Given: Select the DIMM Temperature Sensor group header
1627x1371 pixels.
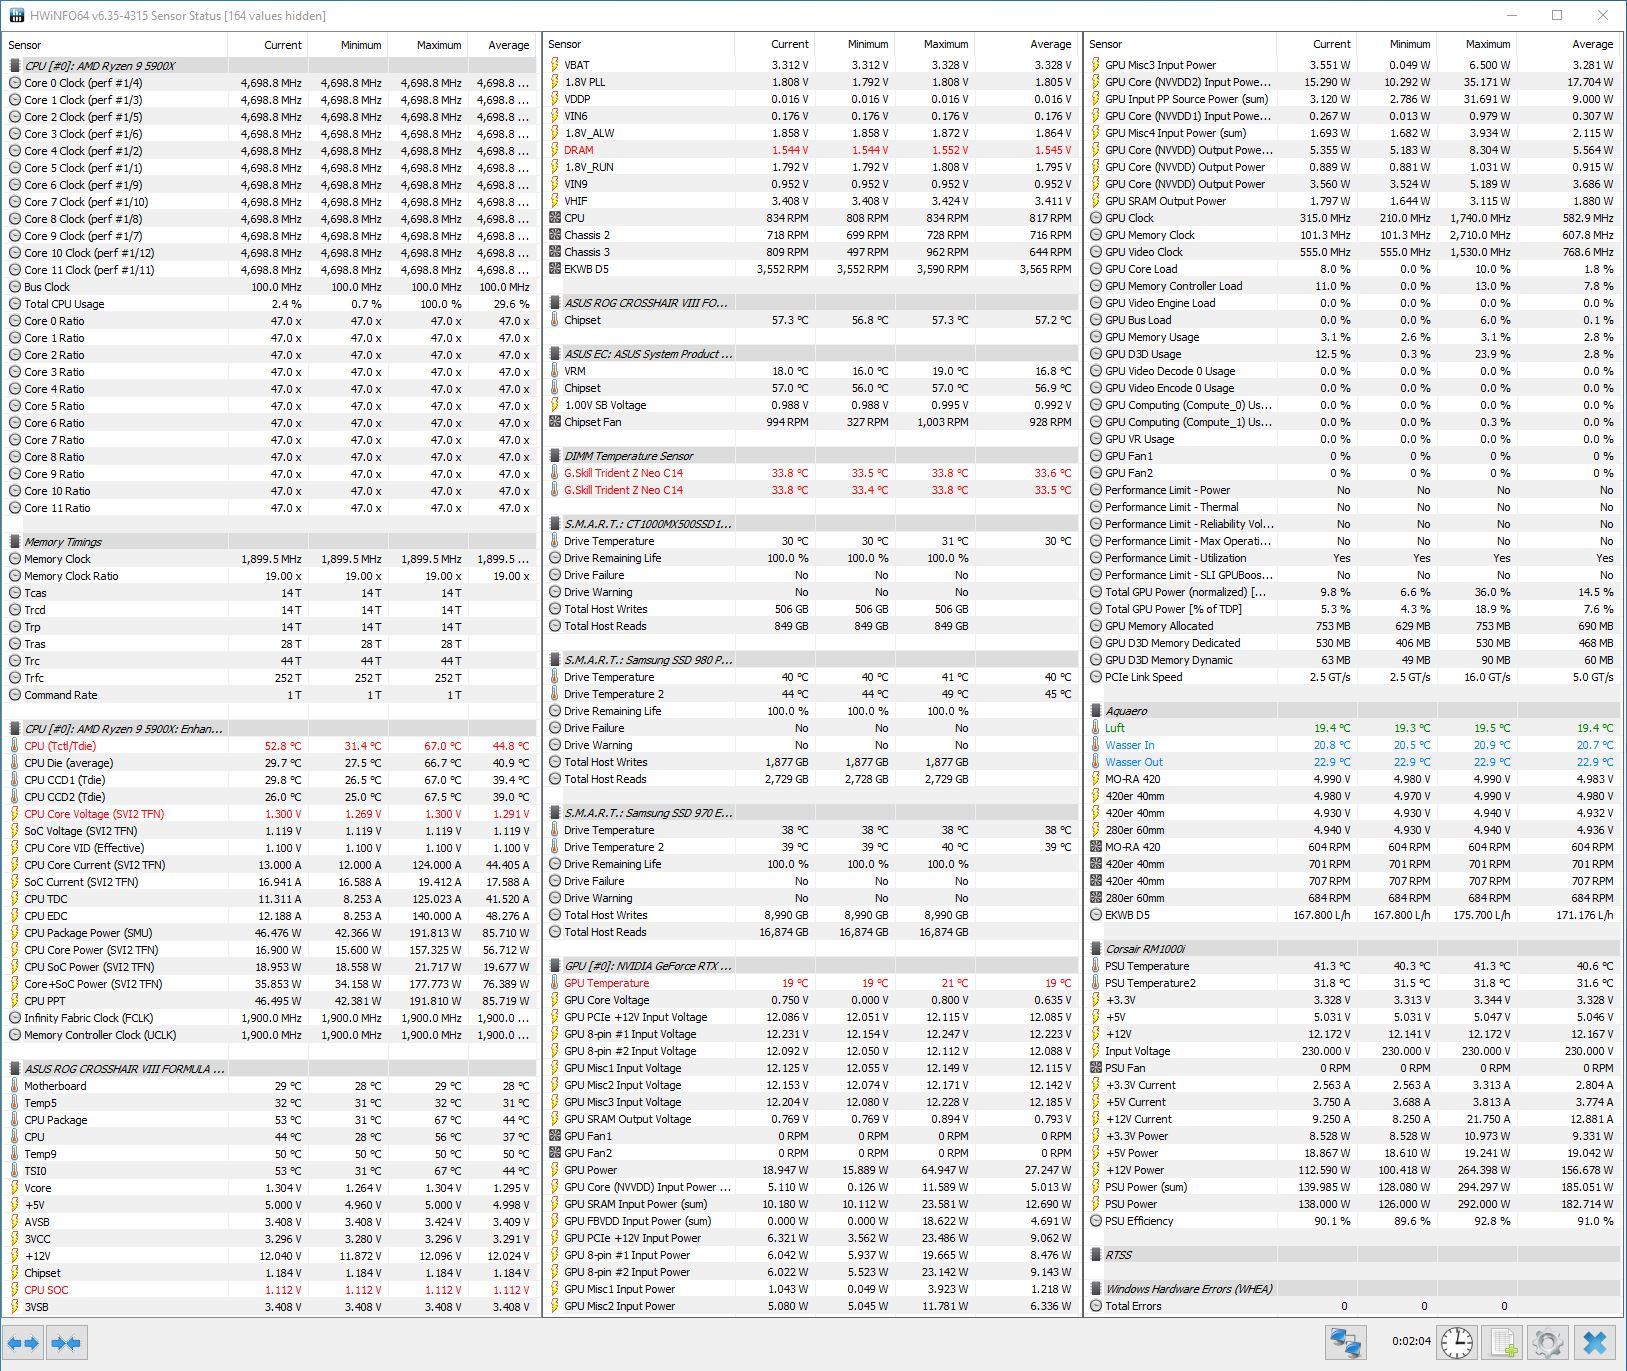Looking at the screenshot, I should point(811,456).
